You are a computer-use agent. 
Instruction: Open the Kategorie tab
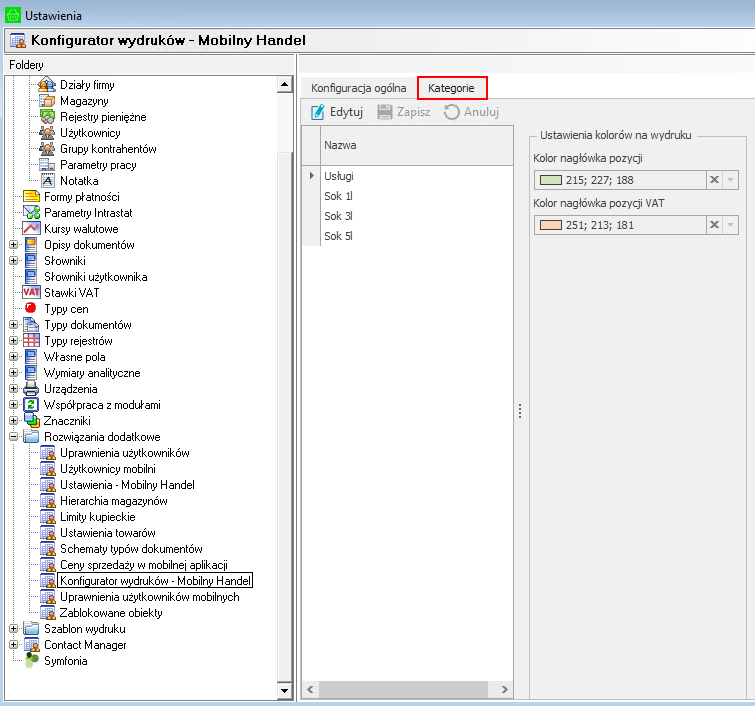point(451,88)
